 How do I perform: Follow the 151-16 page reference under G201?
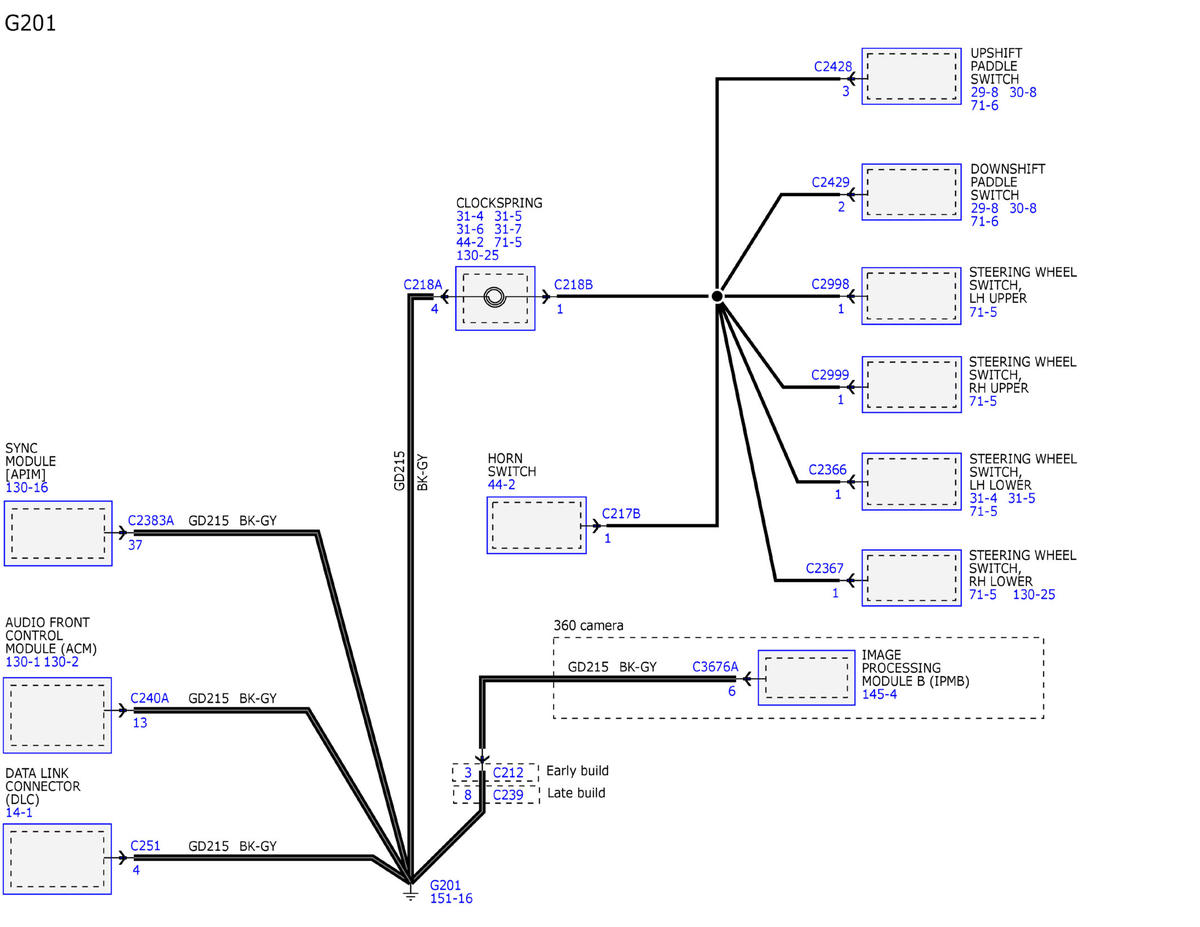[451, 899]
